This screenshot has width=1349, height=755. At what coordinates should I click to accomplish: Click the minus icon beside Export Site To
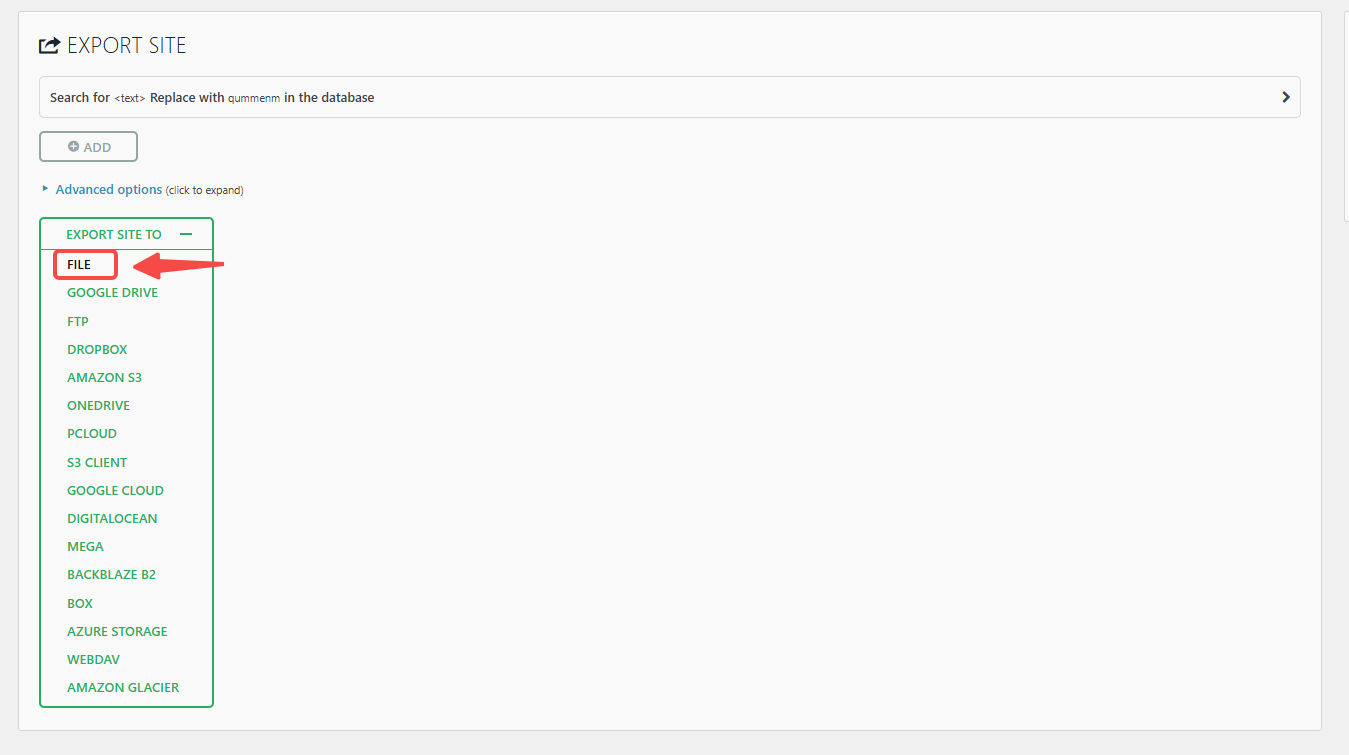(186, 234)
